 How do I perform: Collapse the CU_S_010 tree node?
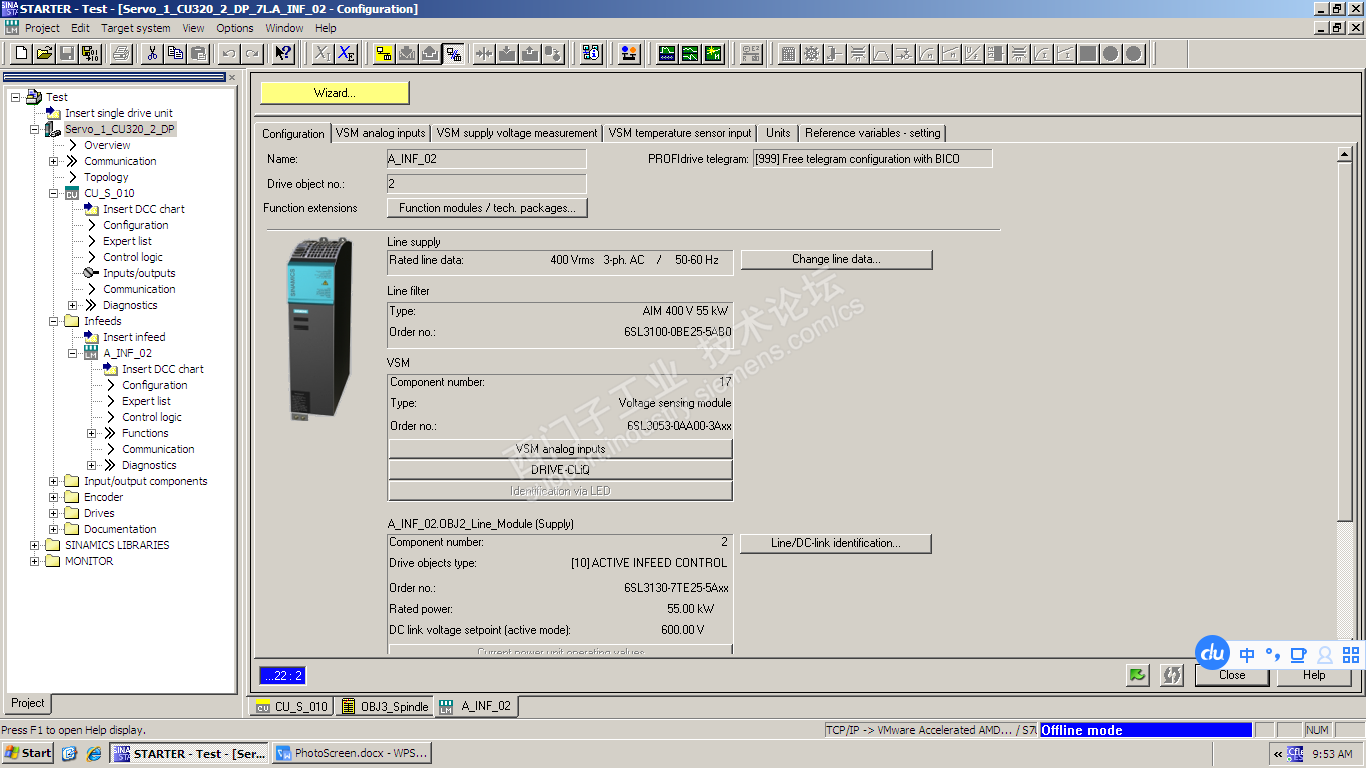pyautogui.click(x=53, y=193)
